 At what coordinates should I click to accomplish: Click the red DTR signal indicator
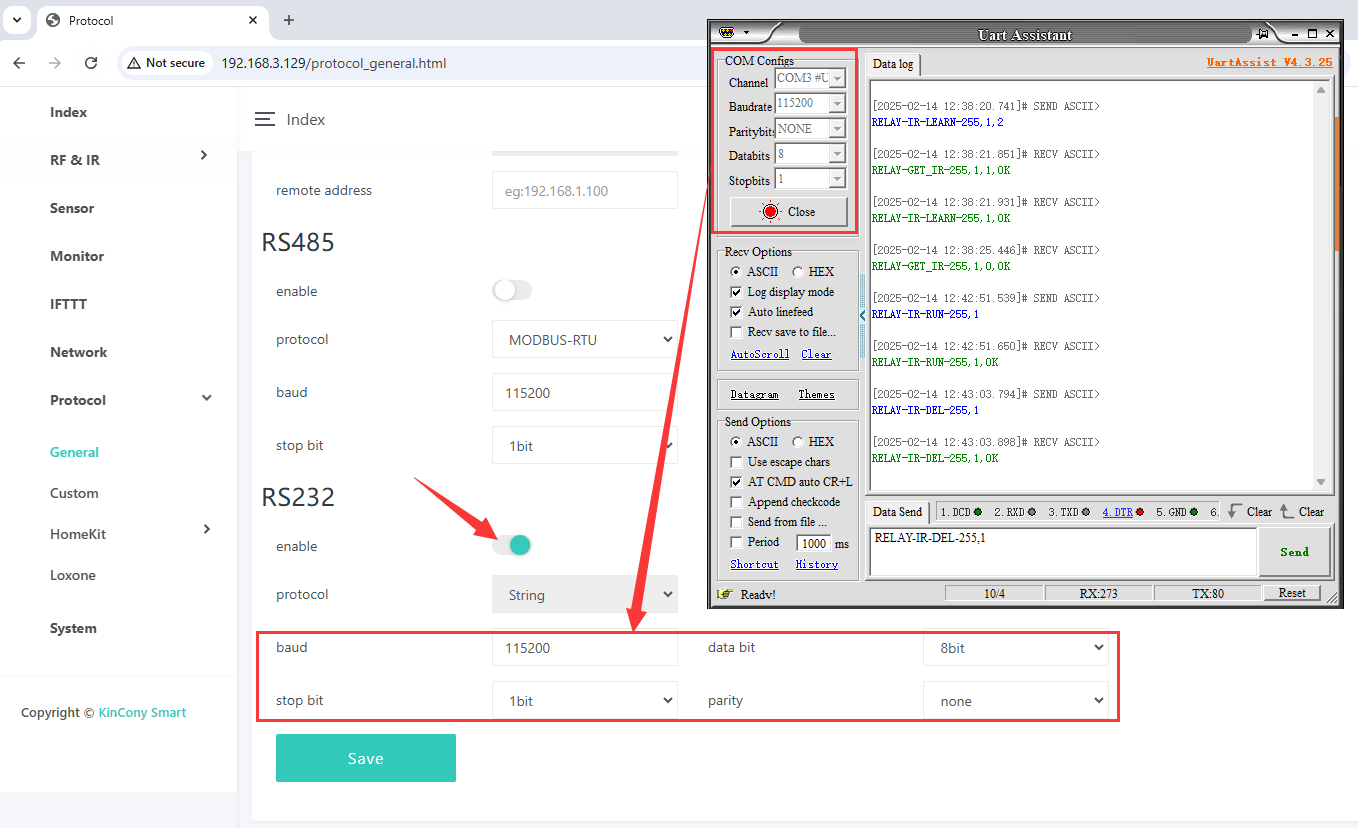pyautogui.click(x=1140, y=512)
